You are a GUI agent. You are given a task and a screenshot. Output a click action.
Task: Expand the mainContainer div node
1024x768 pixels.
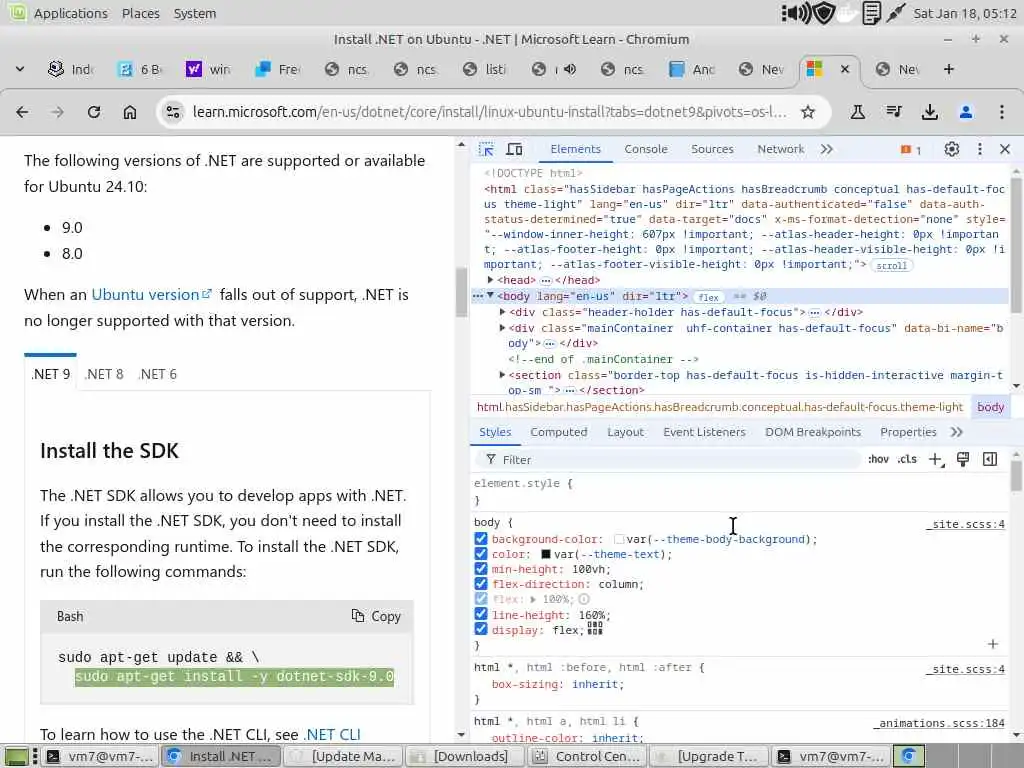[502, 328]
